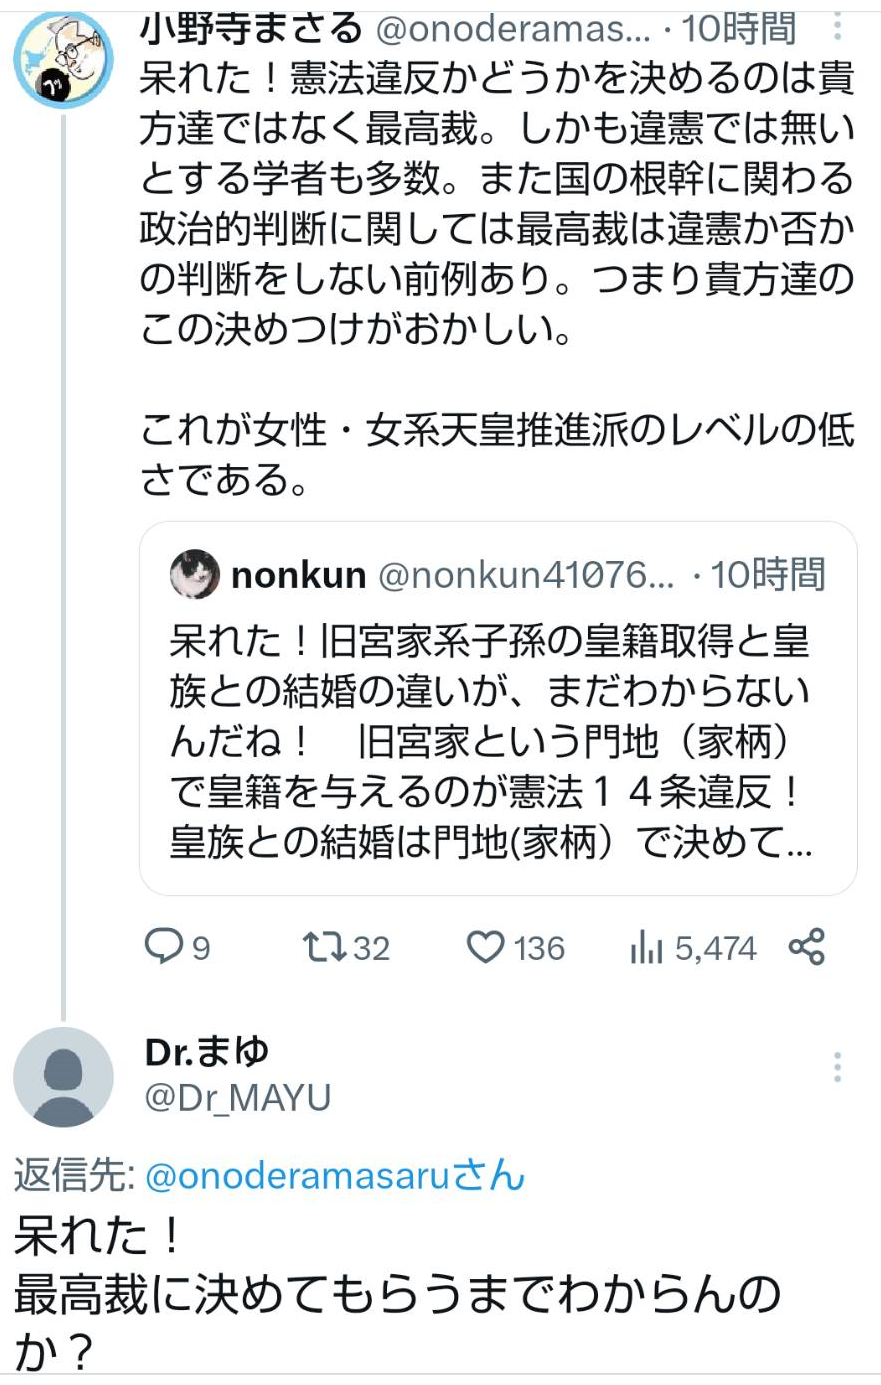The width and height of the screenshot is (881, 1385).
Task: Tap the 小野寺まさる display name
Action: (x=251, y=28)
